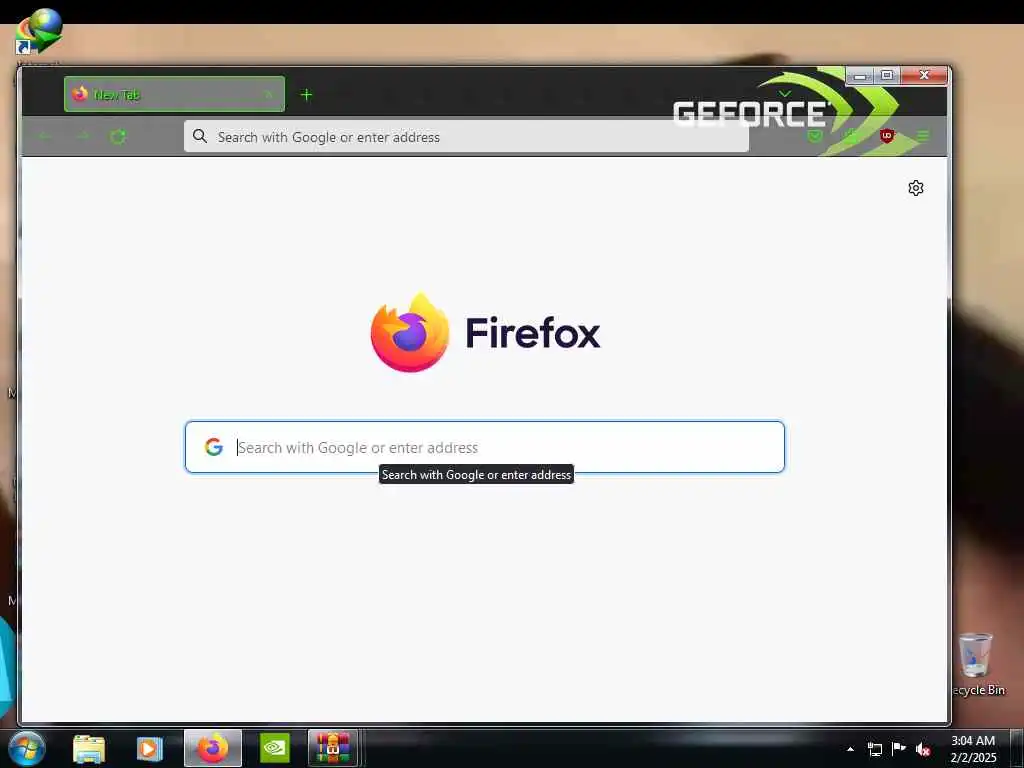Open a new tab with plus button
Image resolution: width=1024 pixels, height=768 pixels.
pos(306,95)
